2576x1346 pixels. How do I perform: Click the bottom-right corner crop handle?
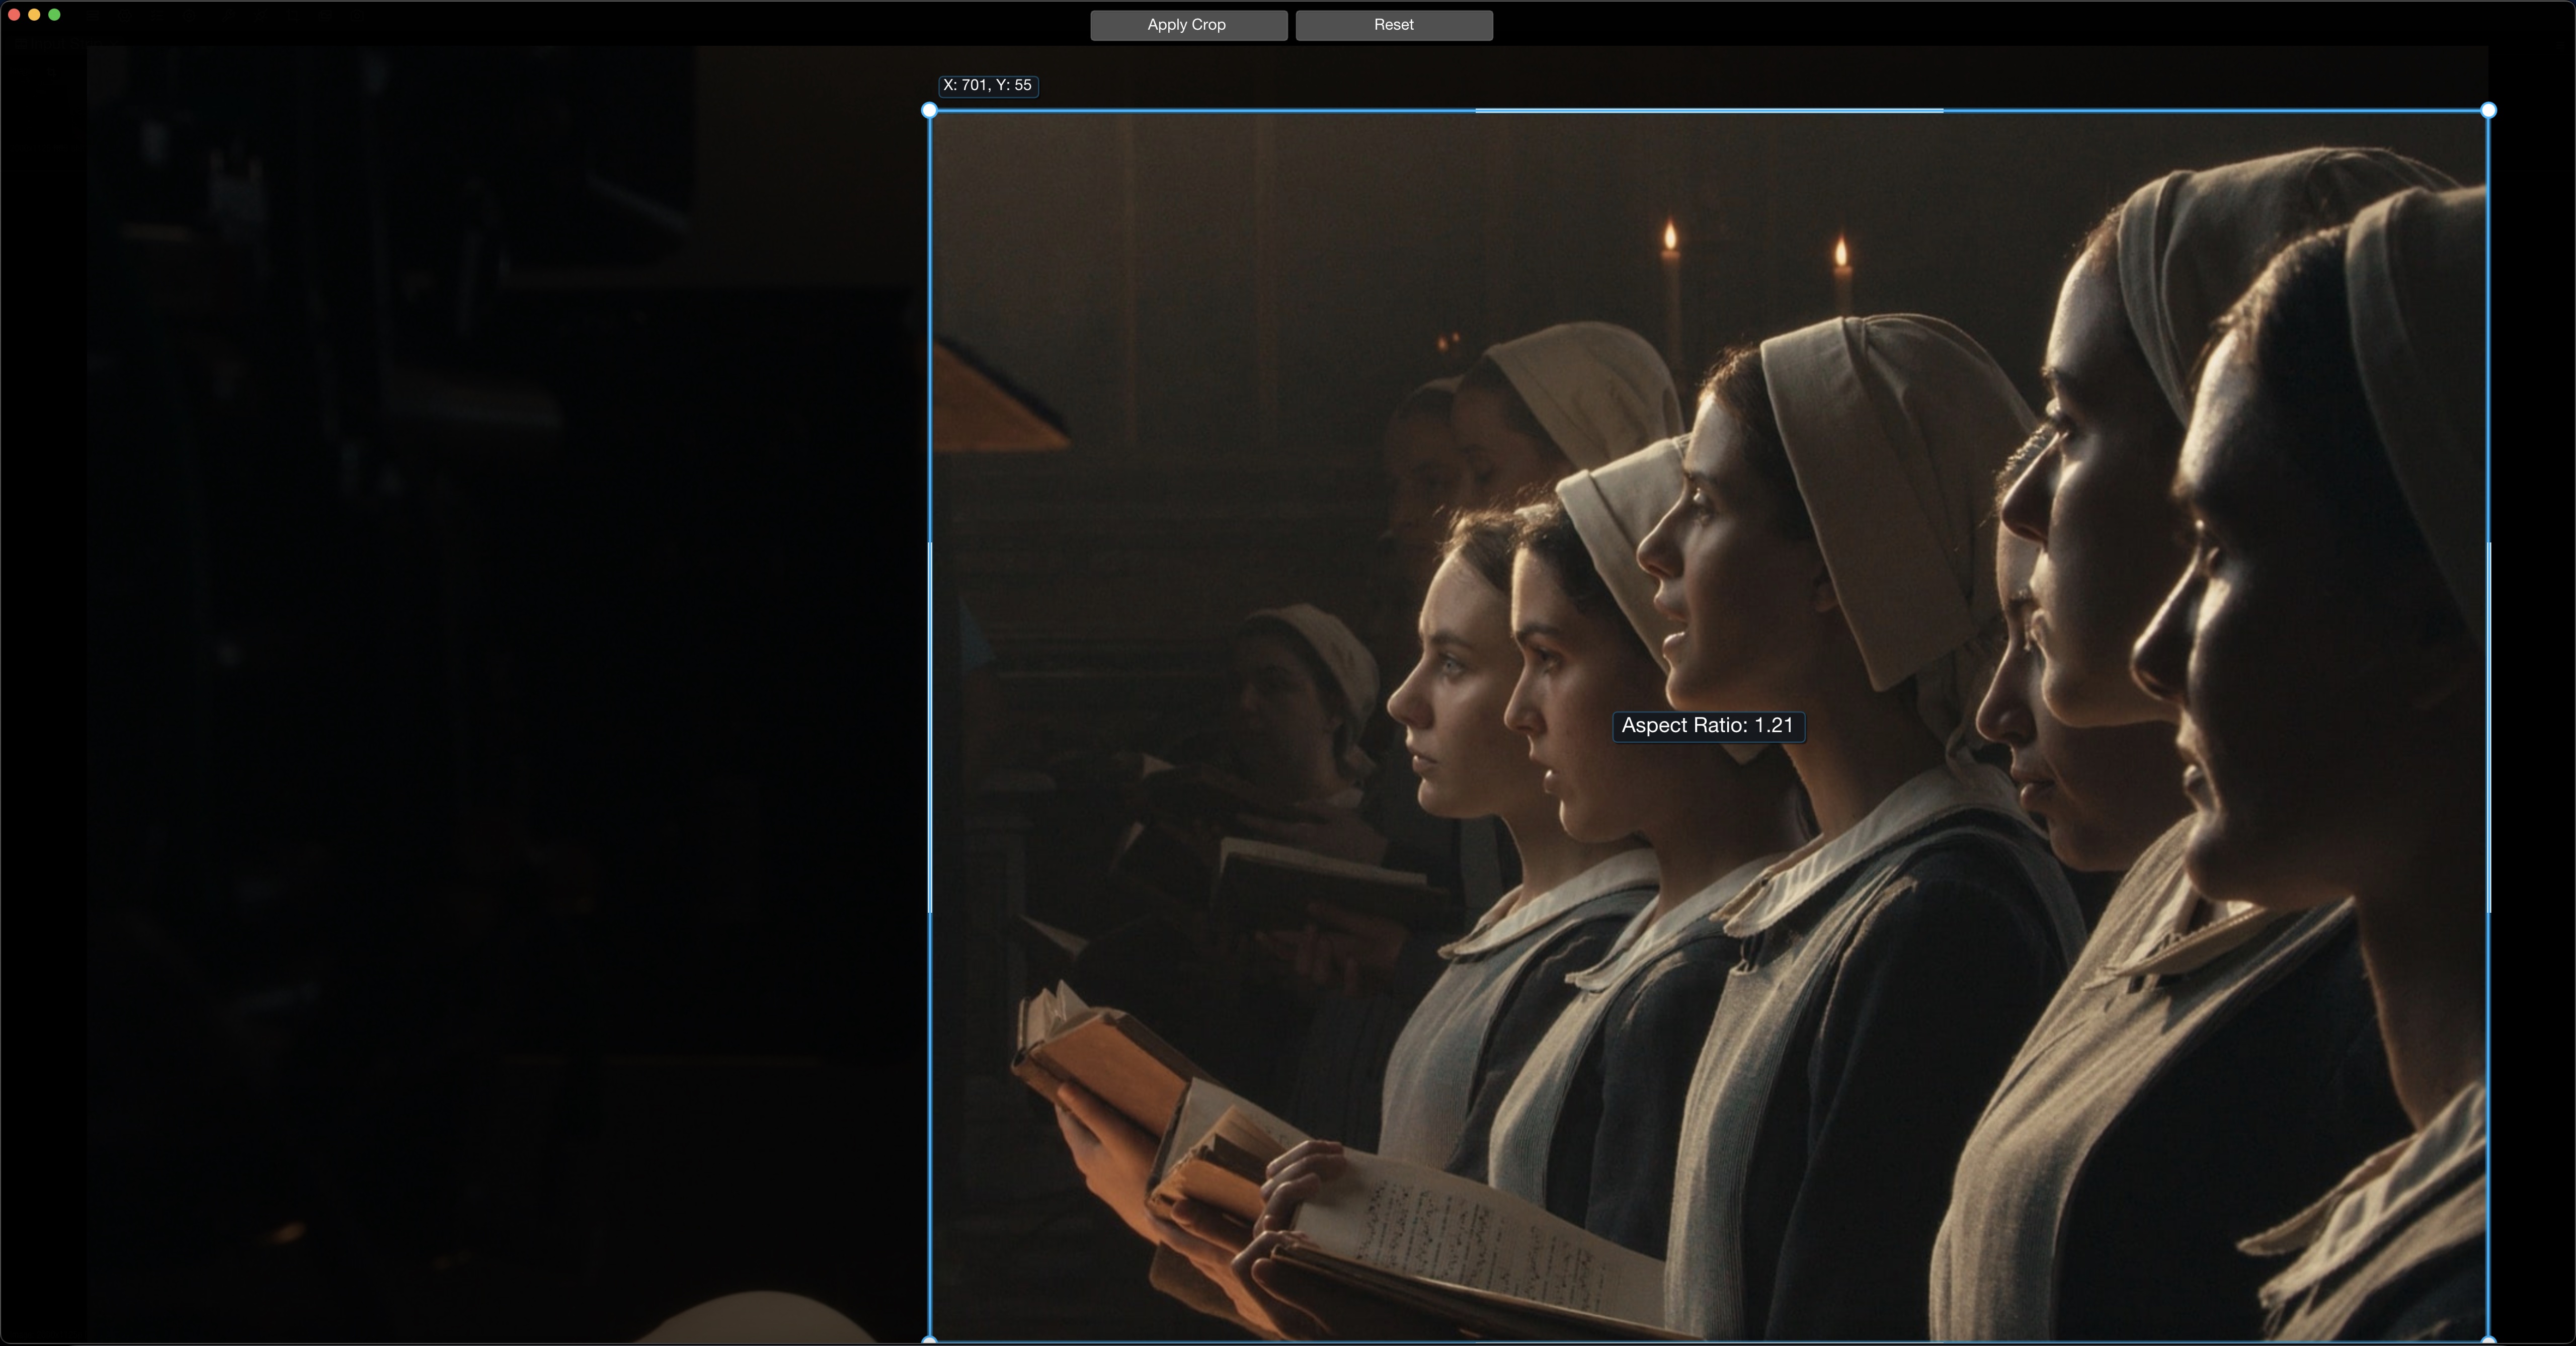pos(2488,1339)
